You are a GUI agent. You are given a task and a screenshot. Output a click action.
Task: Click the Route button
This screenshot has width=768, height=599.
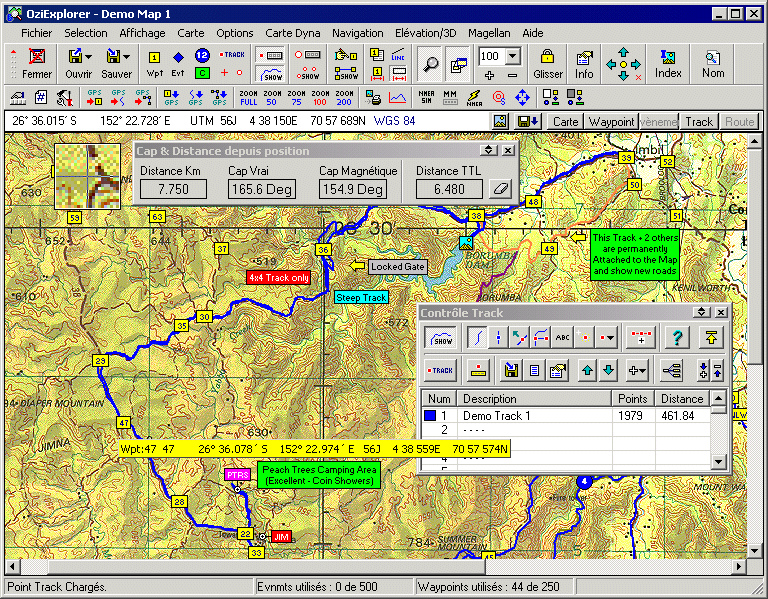pos(739,121)
